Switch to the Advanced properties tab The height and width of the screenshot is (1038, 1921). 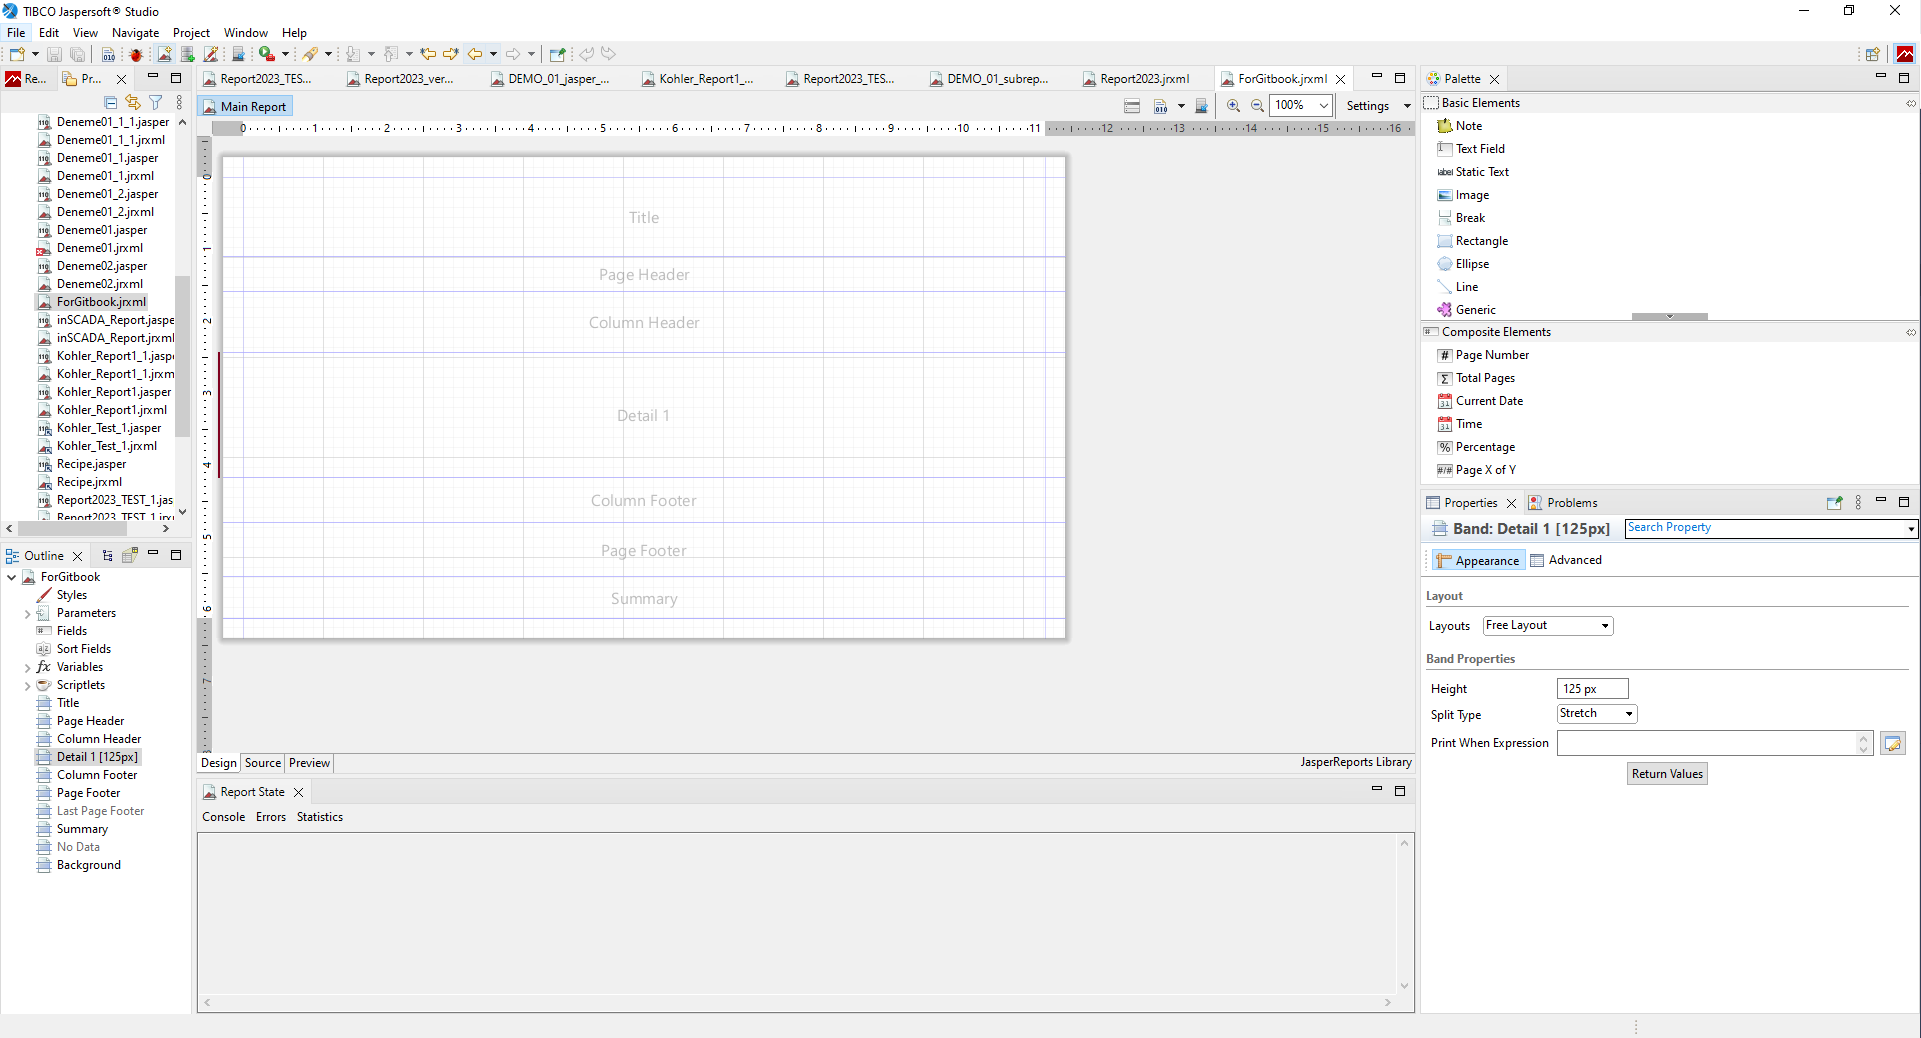pos(1566,561)
